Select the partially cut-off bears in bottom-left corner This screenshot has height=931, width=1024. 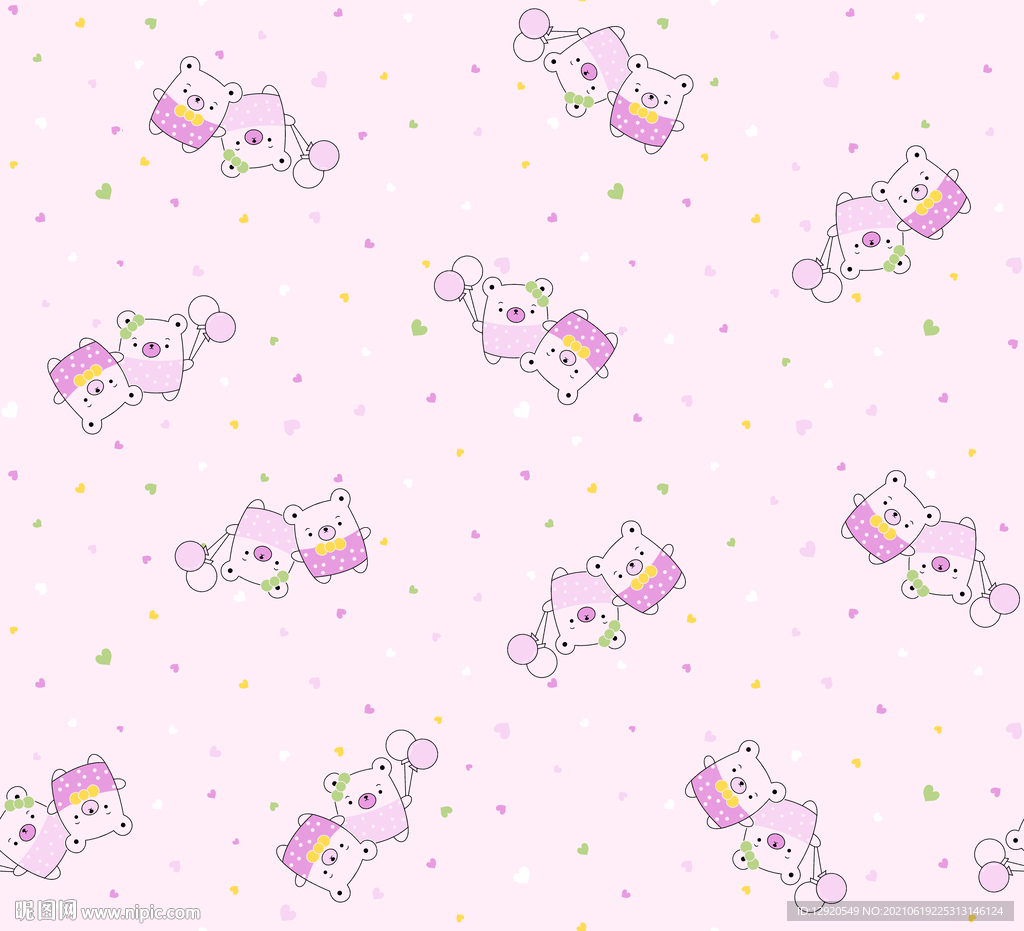(62, 815)
